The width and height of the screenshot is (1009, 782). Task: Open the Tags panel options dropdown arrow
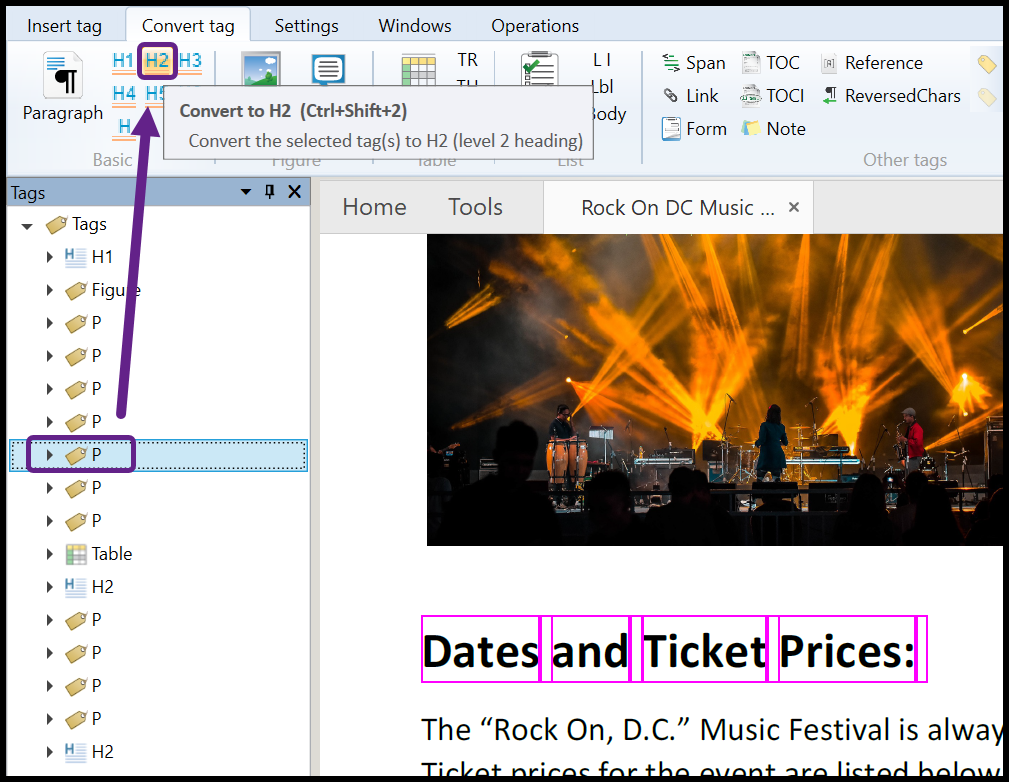[x=246, y=192]
